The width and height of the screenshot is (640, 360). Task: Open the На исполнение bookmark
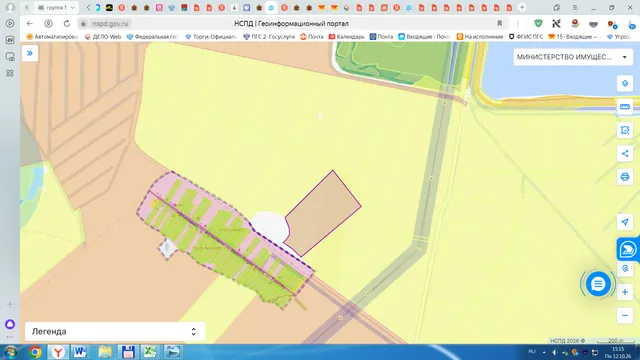(480, 37)
